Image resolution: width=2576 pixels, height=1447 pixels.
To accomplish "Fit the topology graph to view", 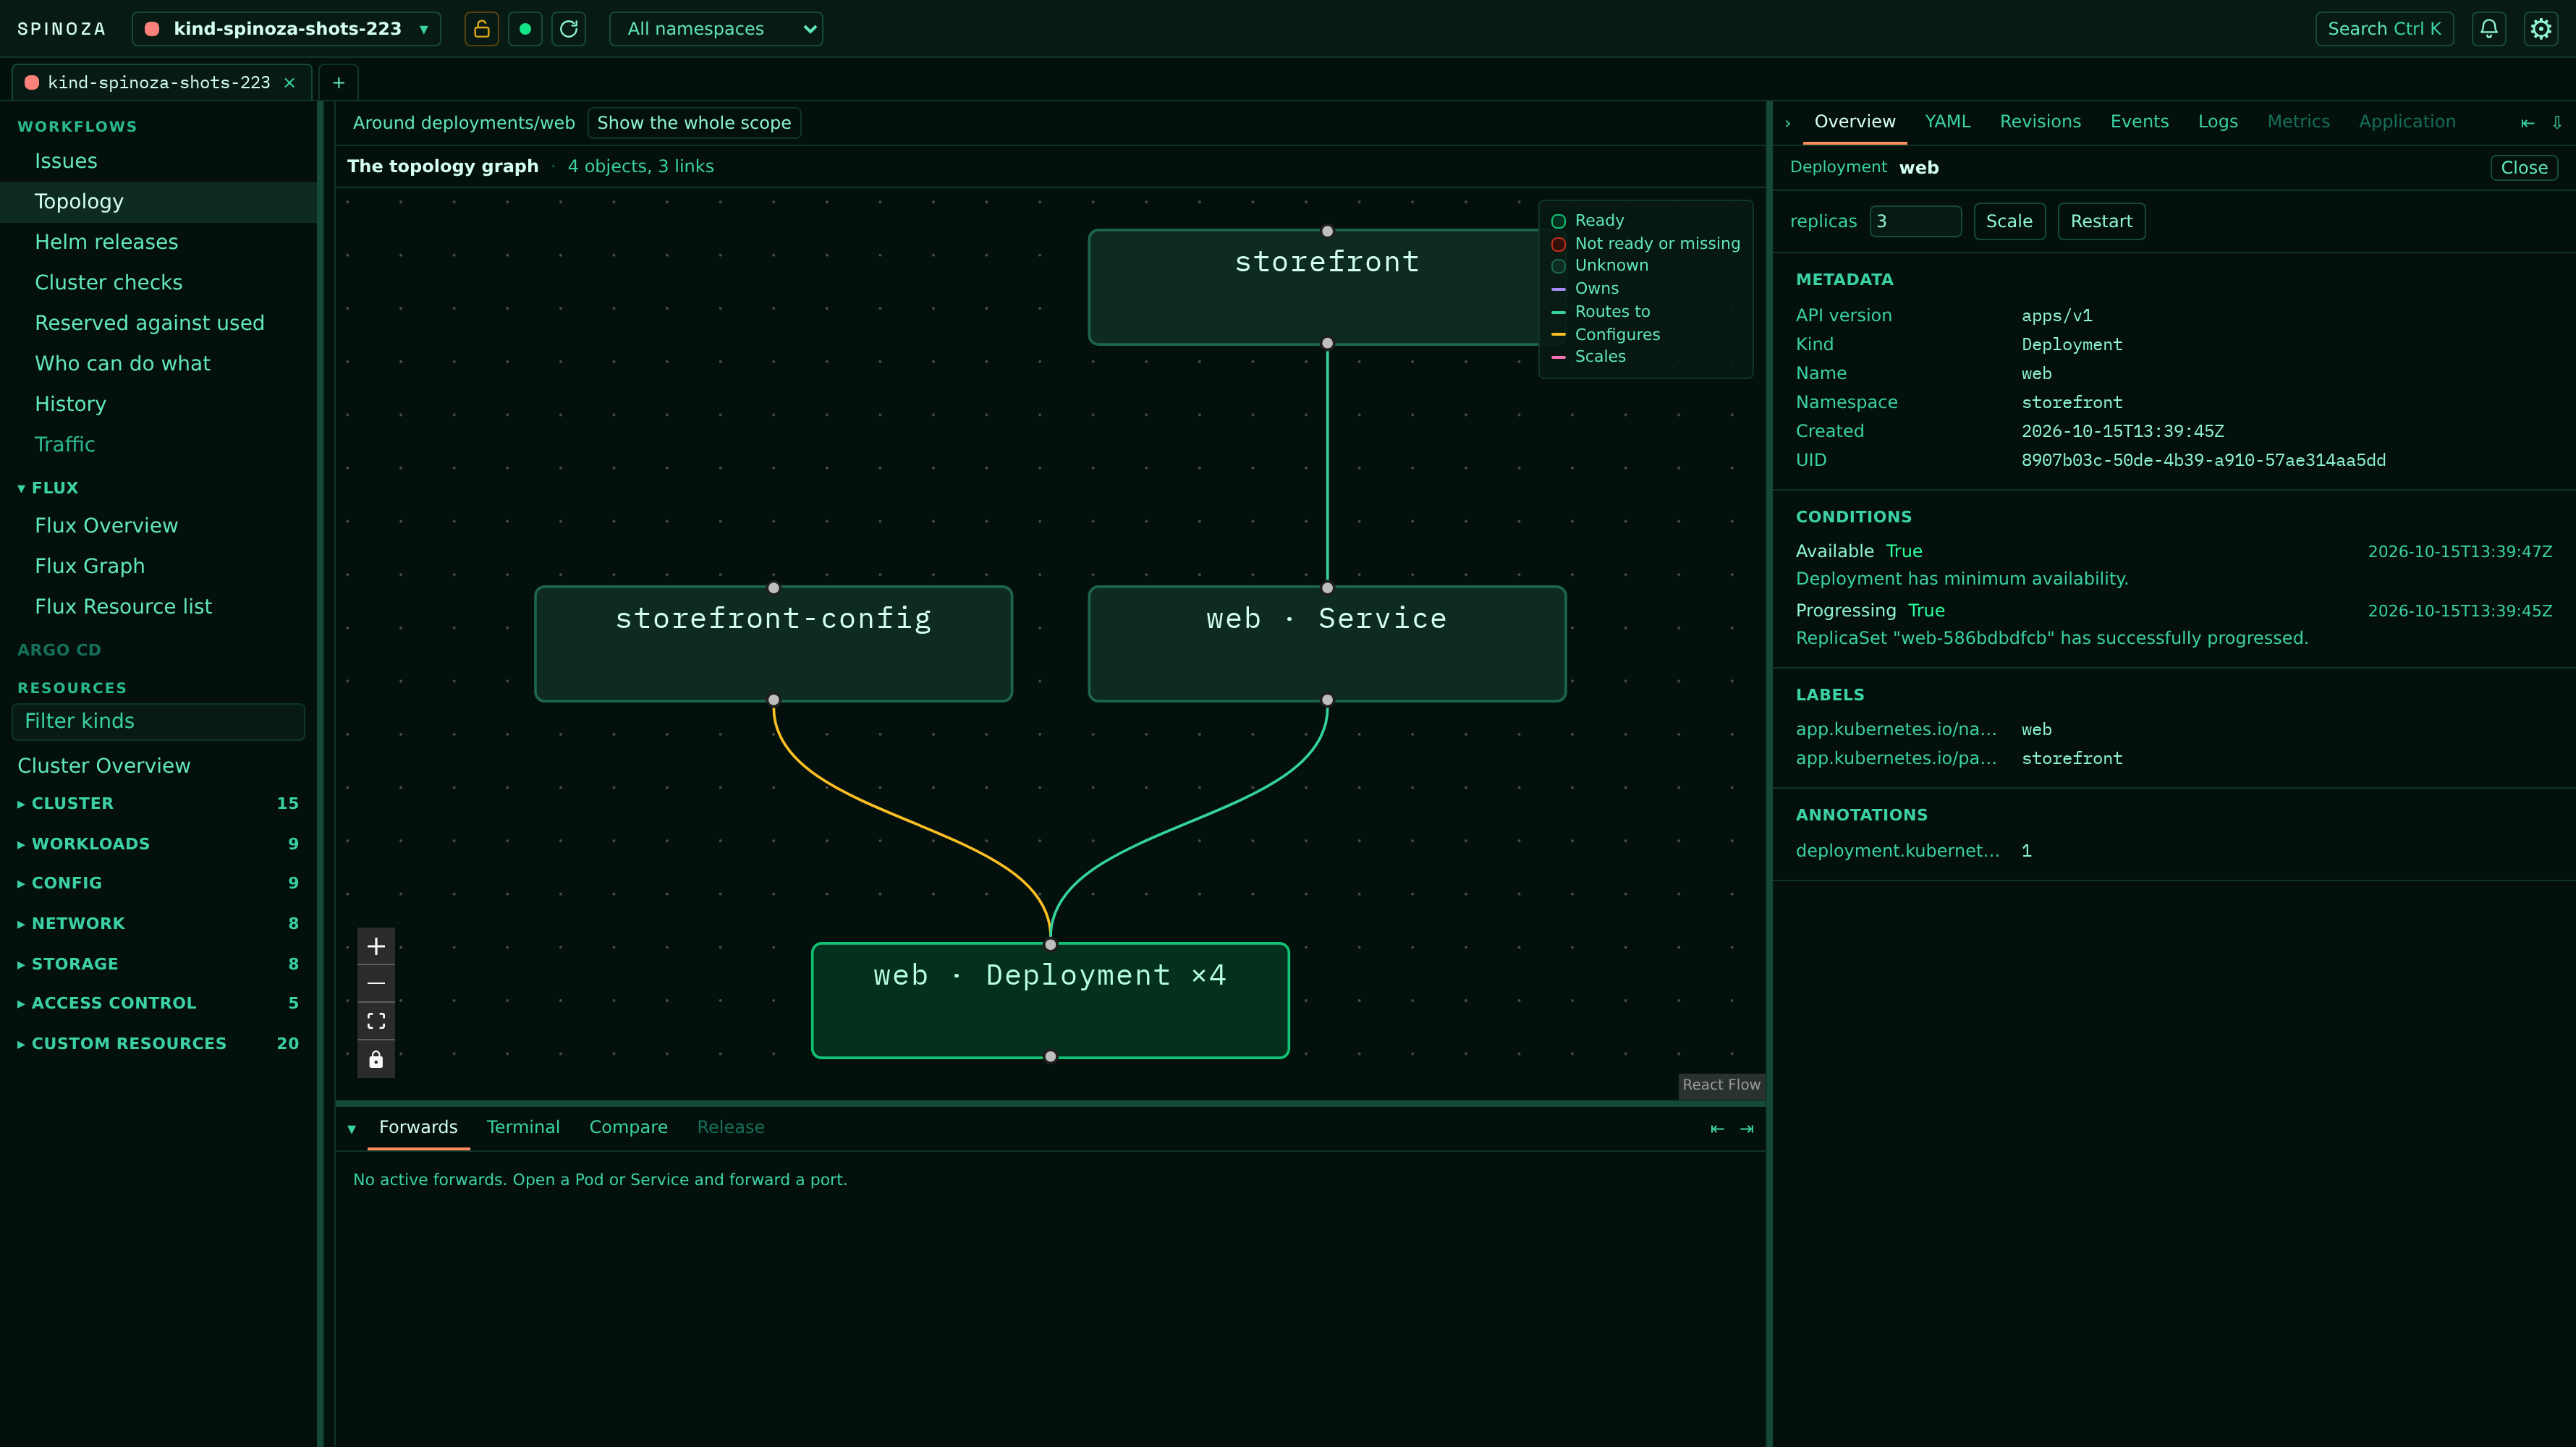I will 376,1021.
